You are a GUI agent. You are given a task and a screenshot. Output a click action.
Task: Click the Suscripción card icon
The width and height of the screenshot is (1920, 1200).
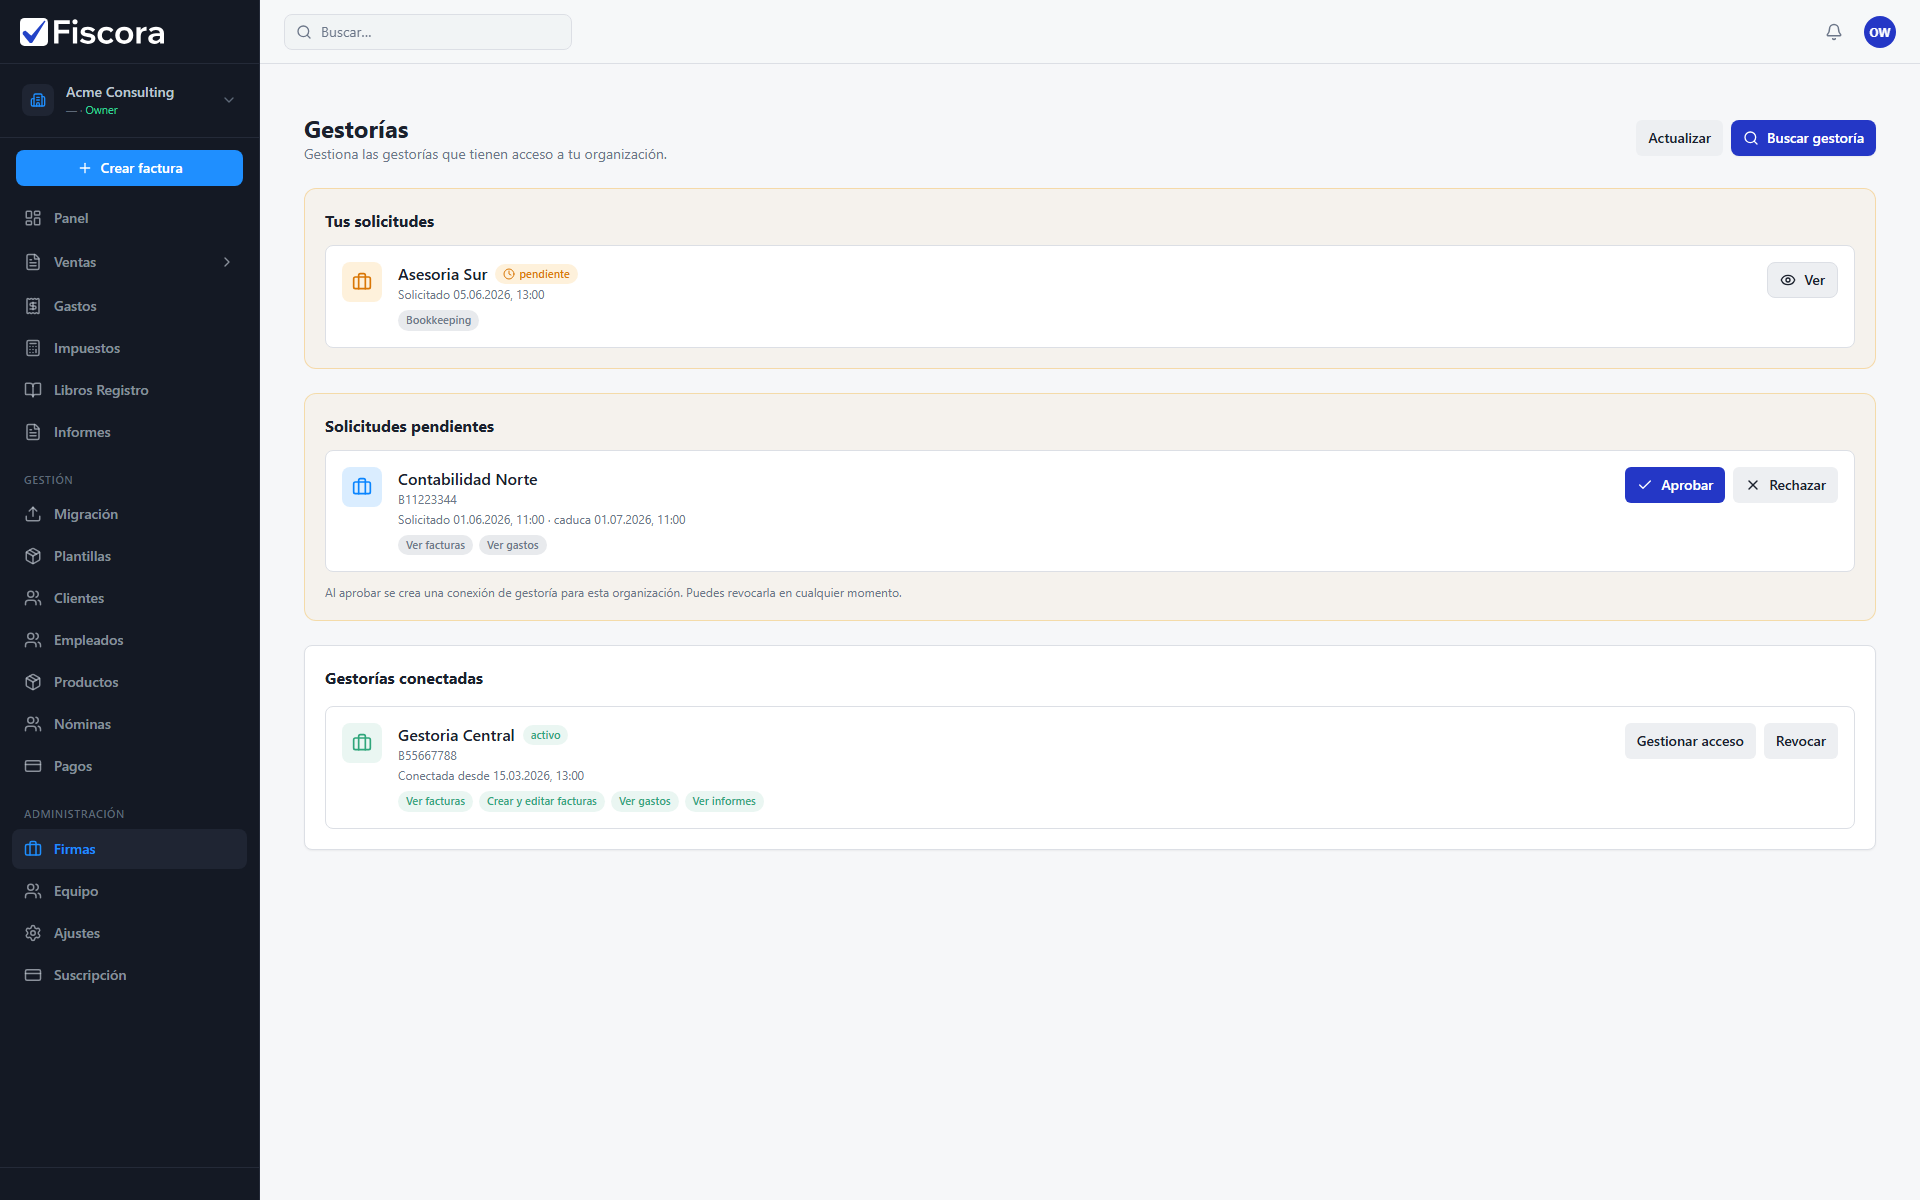click(33, 975)
